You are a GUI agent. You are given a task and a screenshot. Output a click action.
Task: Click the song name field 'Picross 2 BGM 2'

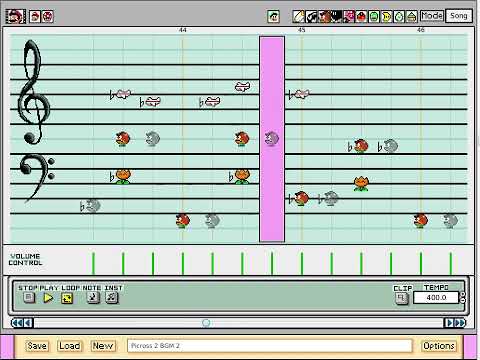click(269, 346)
